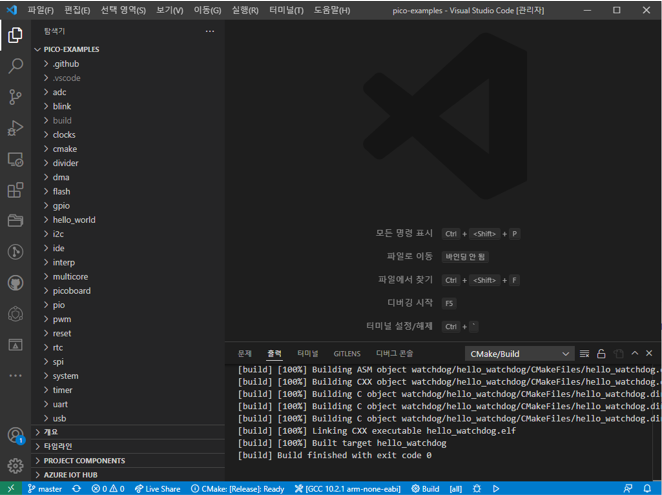Open Run and Debug view icon
662x495 pixels.
[x=15, y=128]
